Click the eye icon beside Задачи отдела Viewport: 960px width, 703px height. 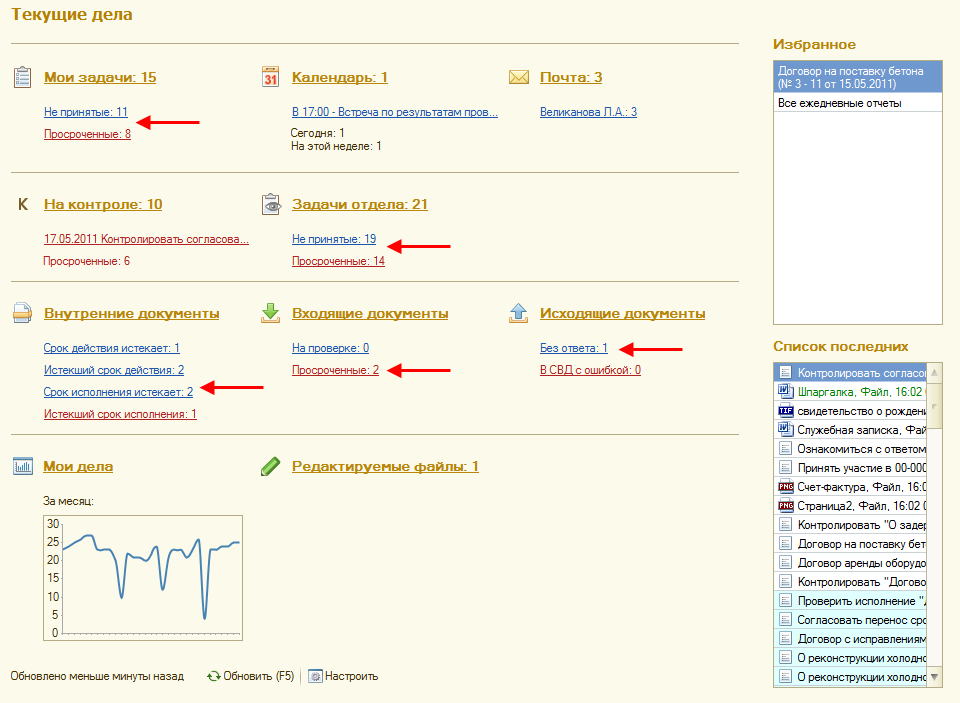(x=270, y=204)
